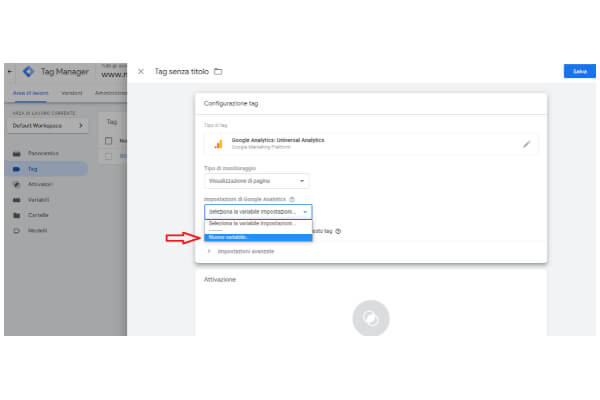The height and width of the screenshot is (400, 600).
Task: Click the blue Salva button
Action: [x=579, y=71]
